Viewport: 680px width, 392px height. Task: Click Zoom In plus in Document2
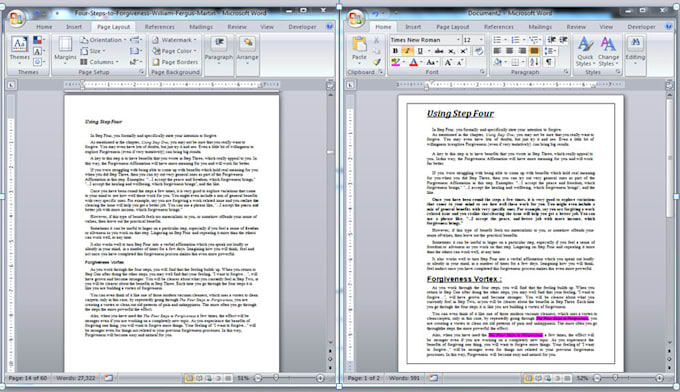pyautogui.click(x=659, y=378)
